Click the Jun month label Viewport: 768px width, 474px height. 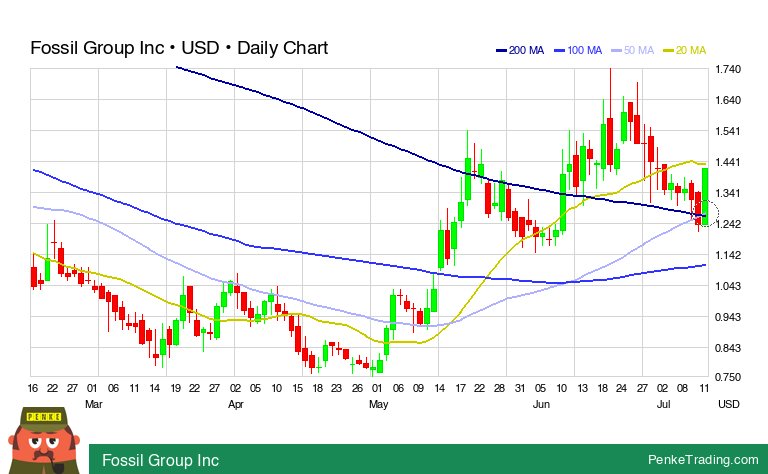tap(541, 404)
